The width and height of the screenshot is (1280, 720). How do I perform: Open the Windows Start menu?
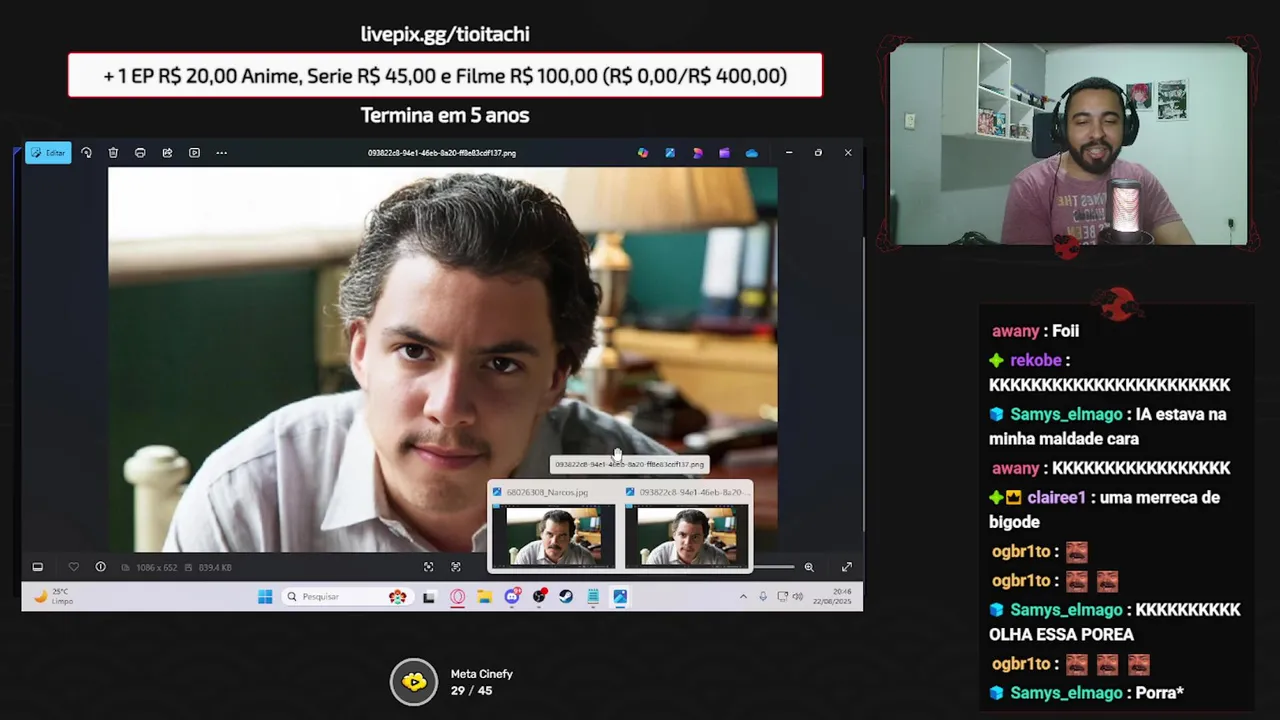coord(265,597)
